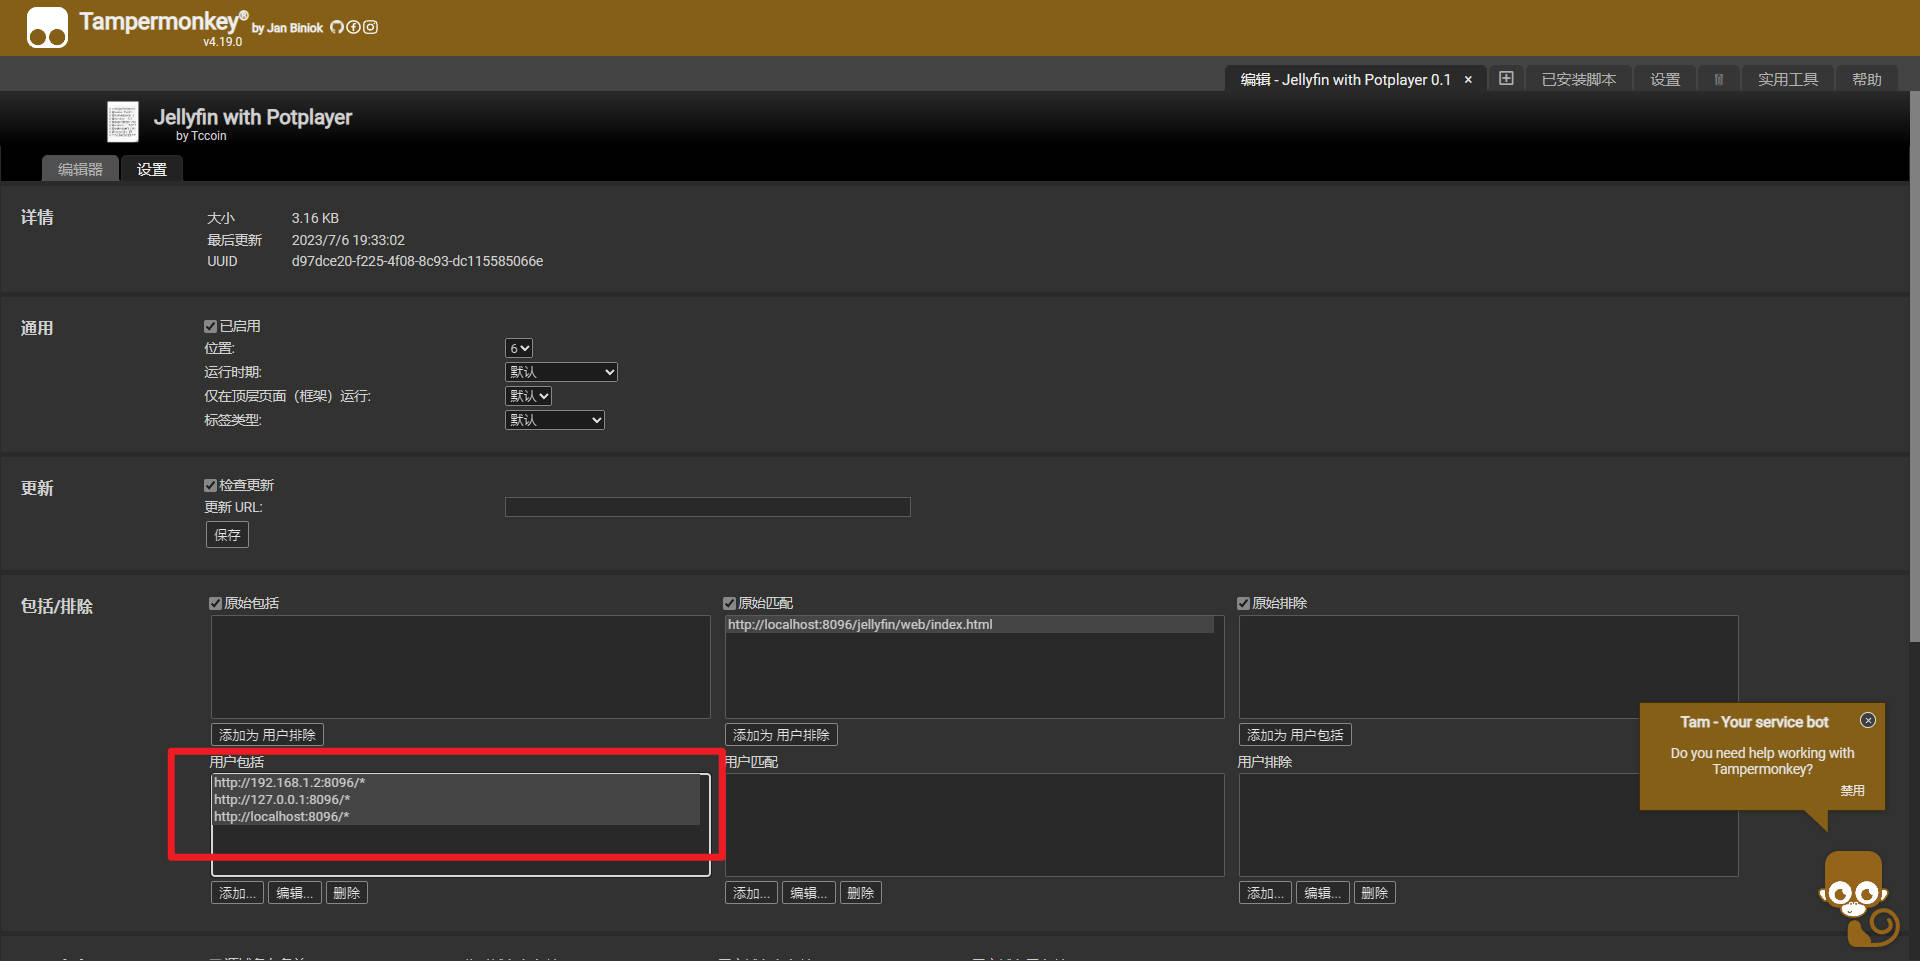Open the 帮助 tab
The height and width of the screenshot is (961, 1920).
point(1866,79)
